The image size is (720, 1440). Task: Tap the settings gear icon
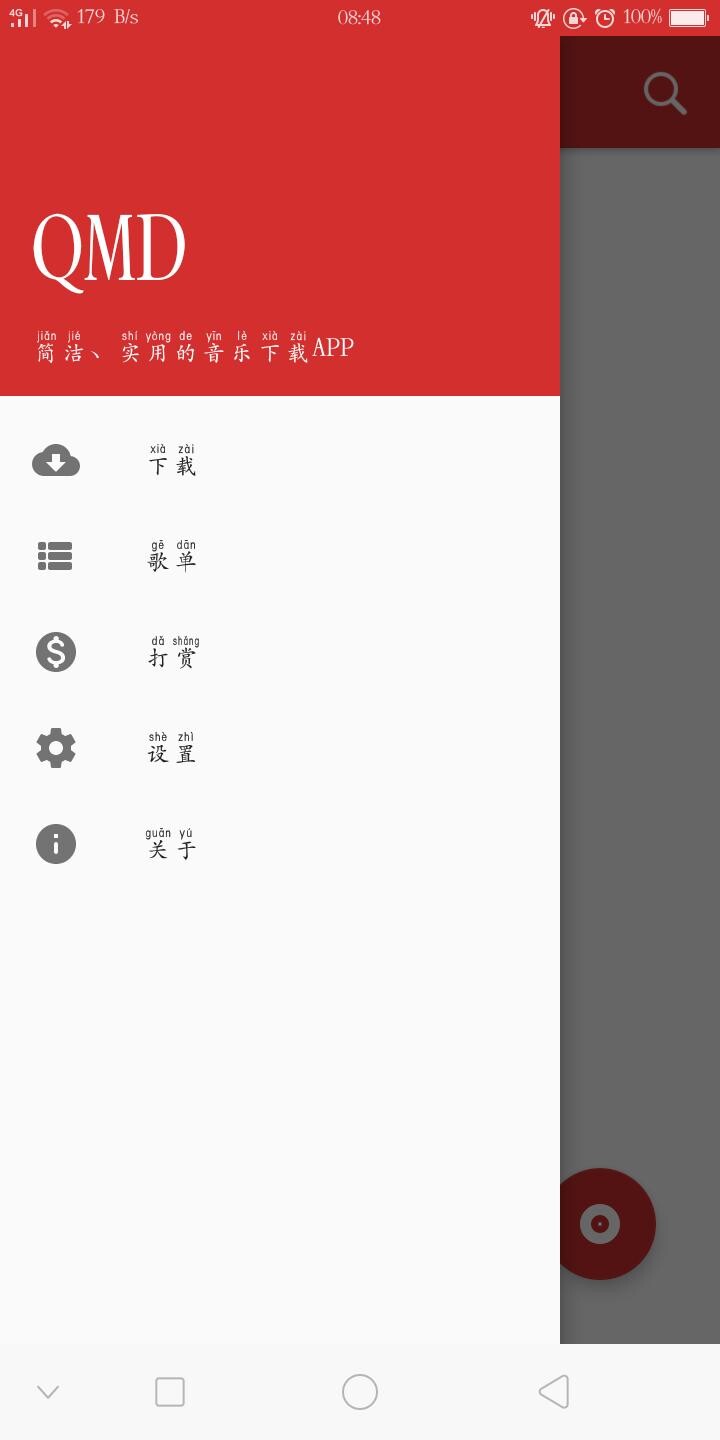coord(56,748)
